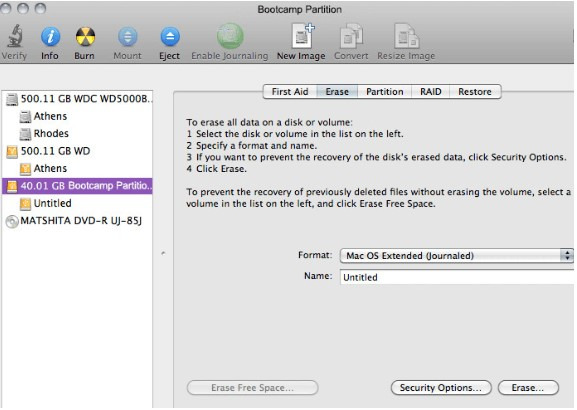The height and width of the screenshot is (410, 577).
Task: Click the window zoom button
Action: coord(40,8)
